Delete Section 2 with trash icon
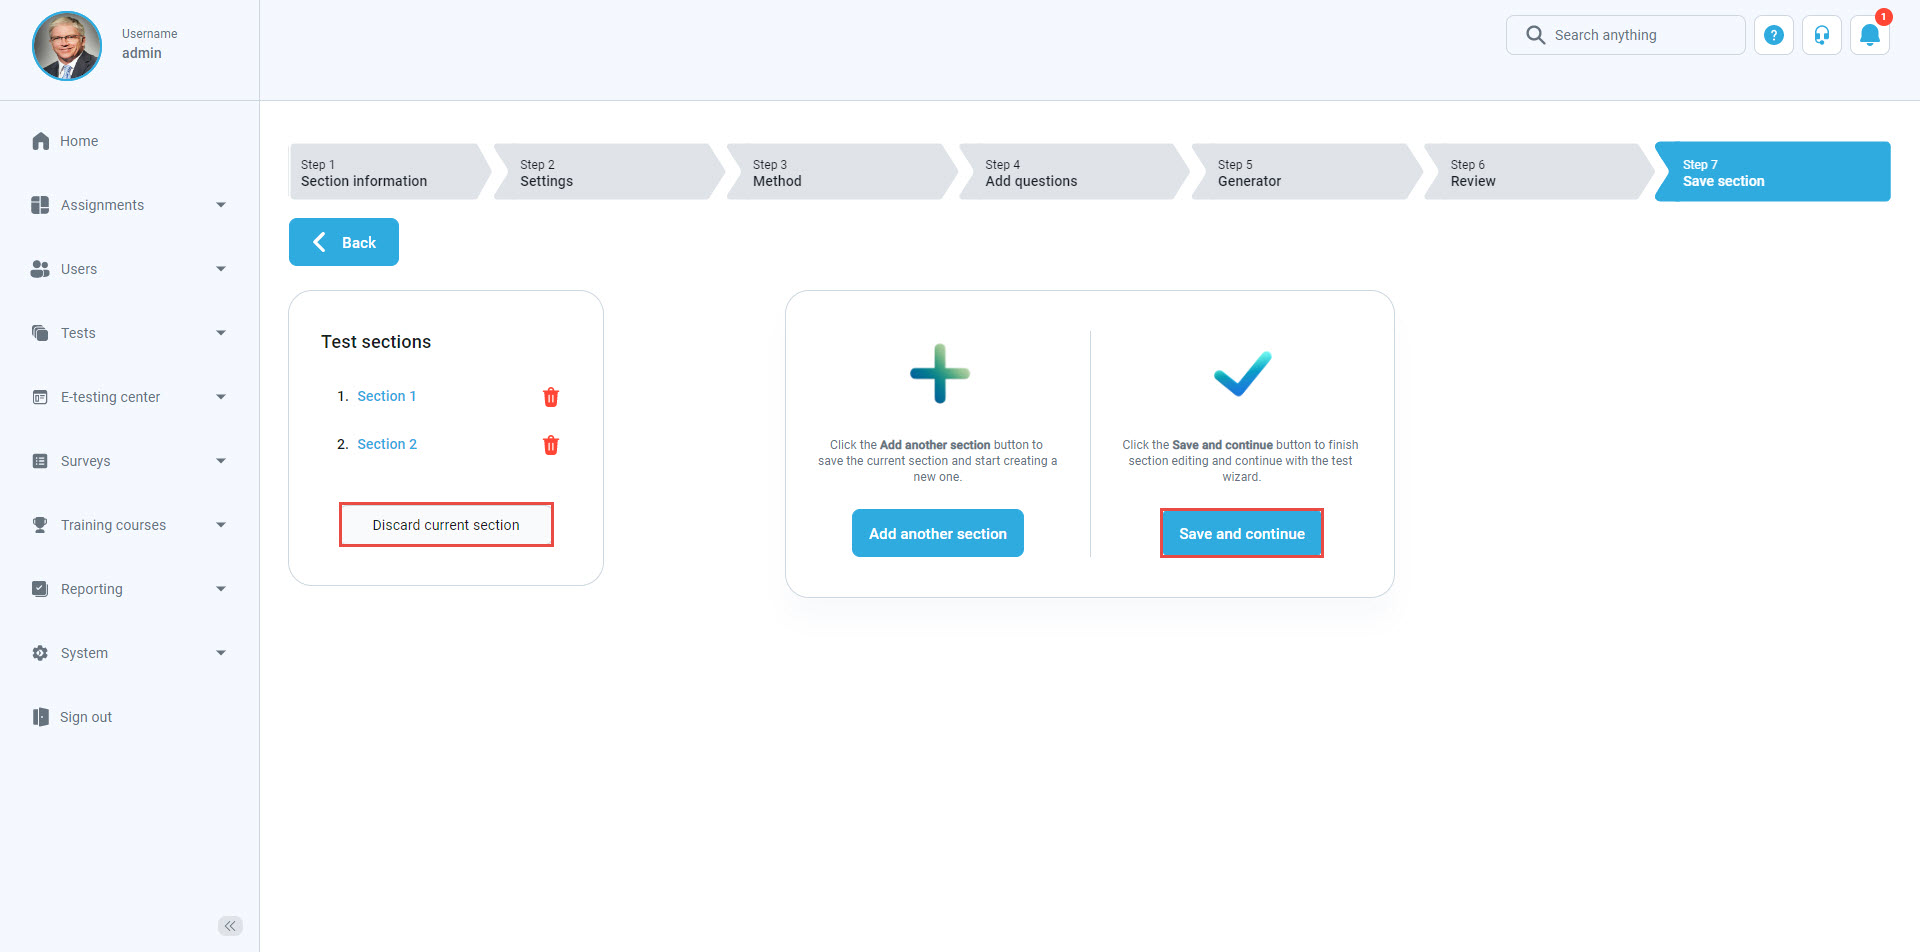This screenshot has height=952, width=1920. click(551, 445)
